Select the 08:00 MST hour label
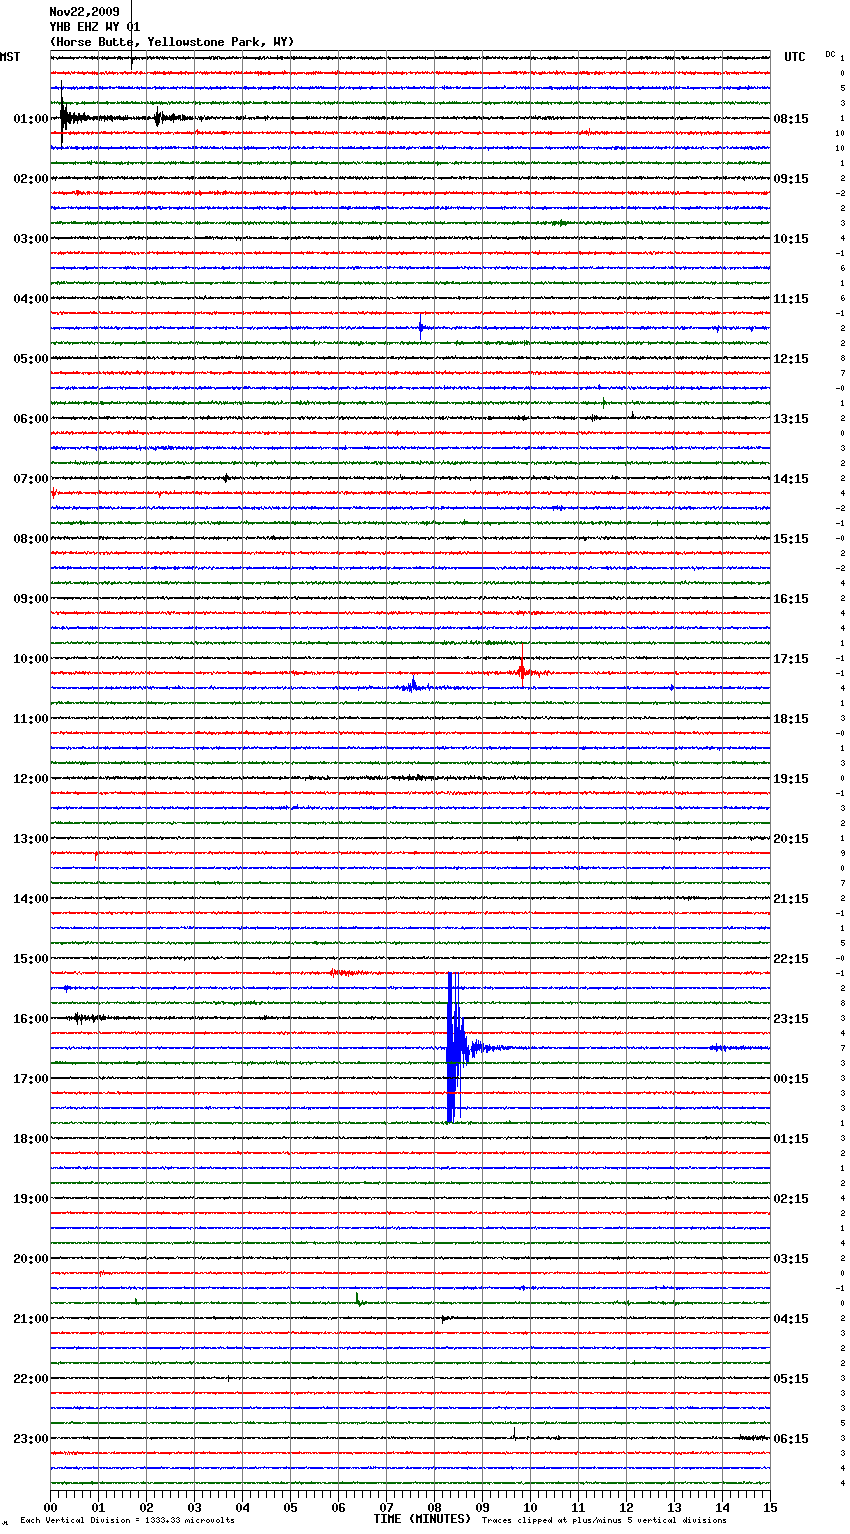 point(31,539)
